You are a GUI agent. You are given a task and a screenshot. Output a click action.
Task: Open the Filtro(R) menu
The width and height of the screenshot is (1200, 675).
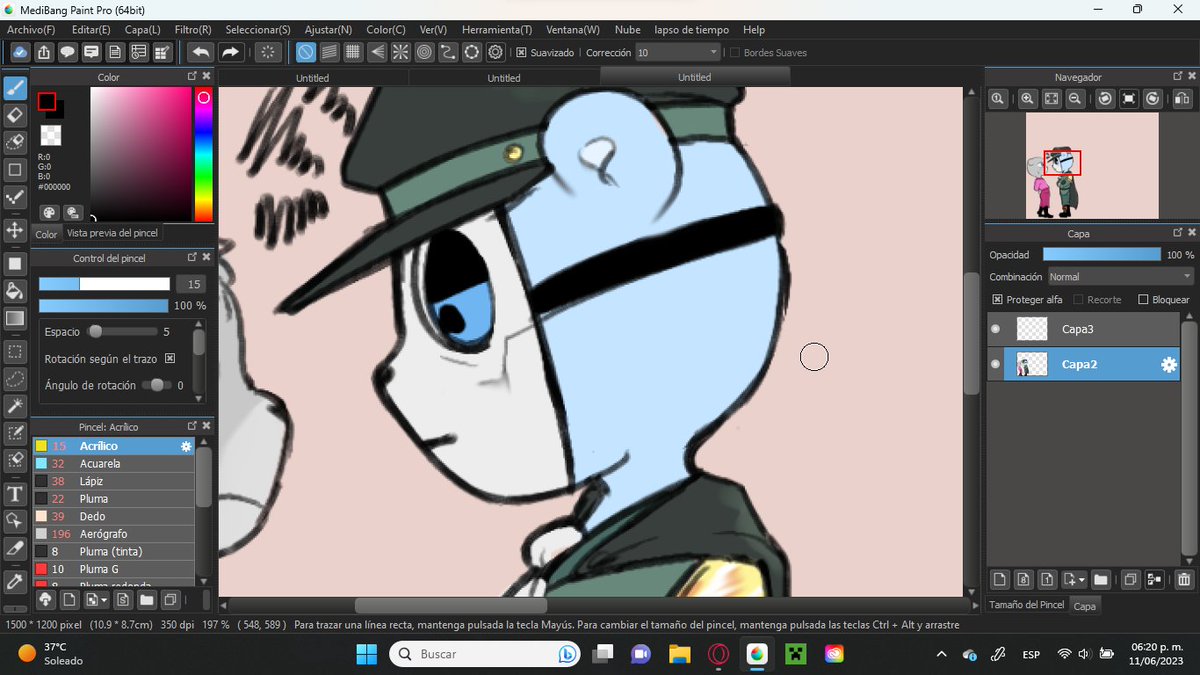(x=193, y=30)
